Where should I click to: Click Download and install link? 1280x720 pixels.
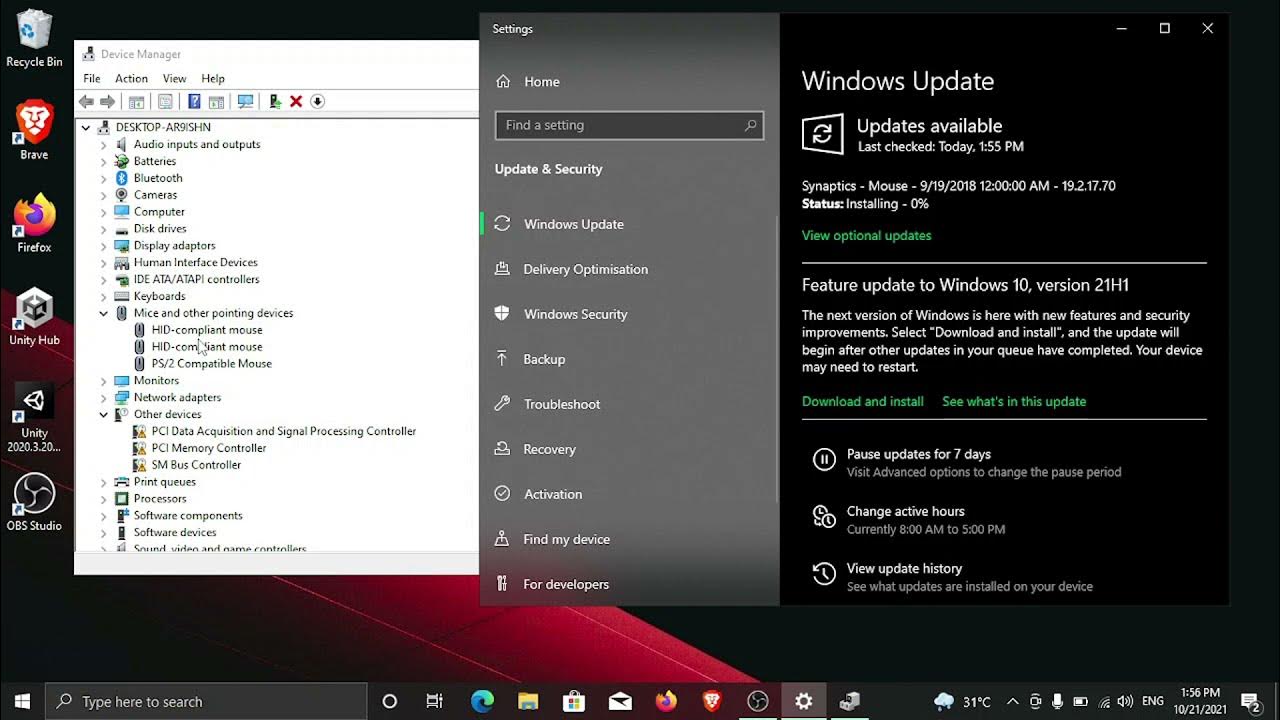click(x=863, y=402)
